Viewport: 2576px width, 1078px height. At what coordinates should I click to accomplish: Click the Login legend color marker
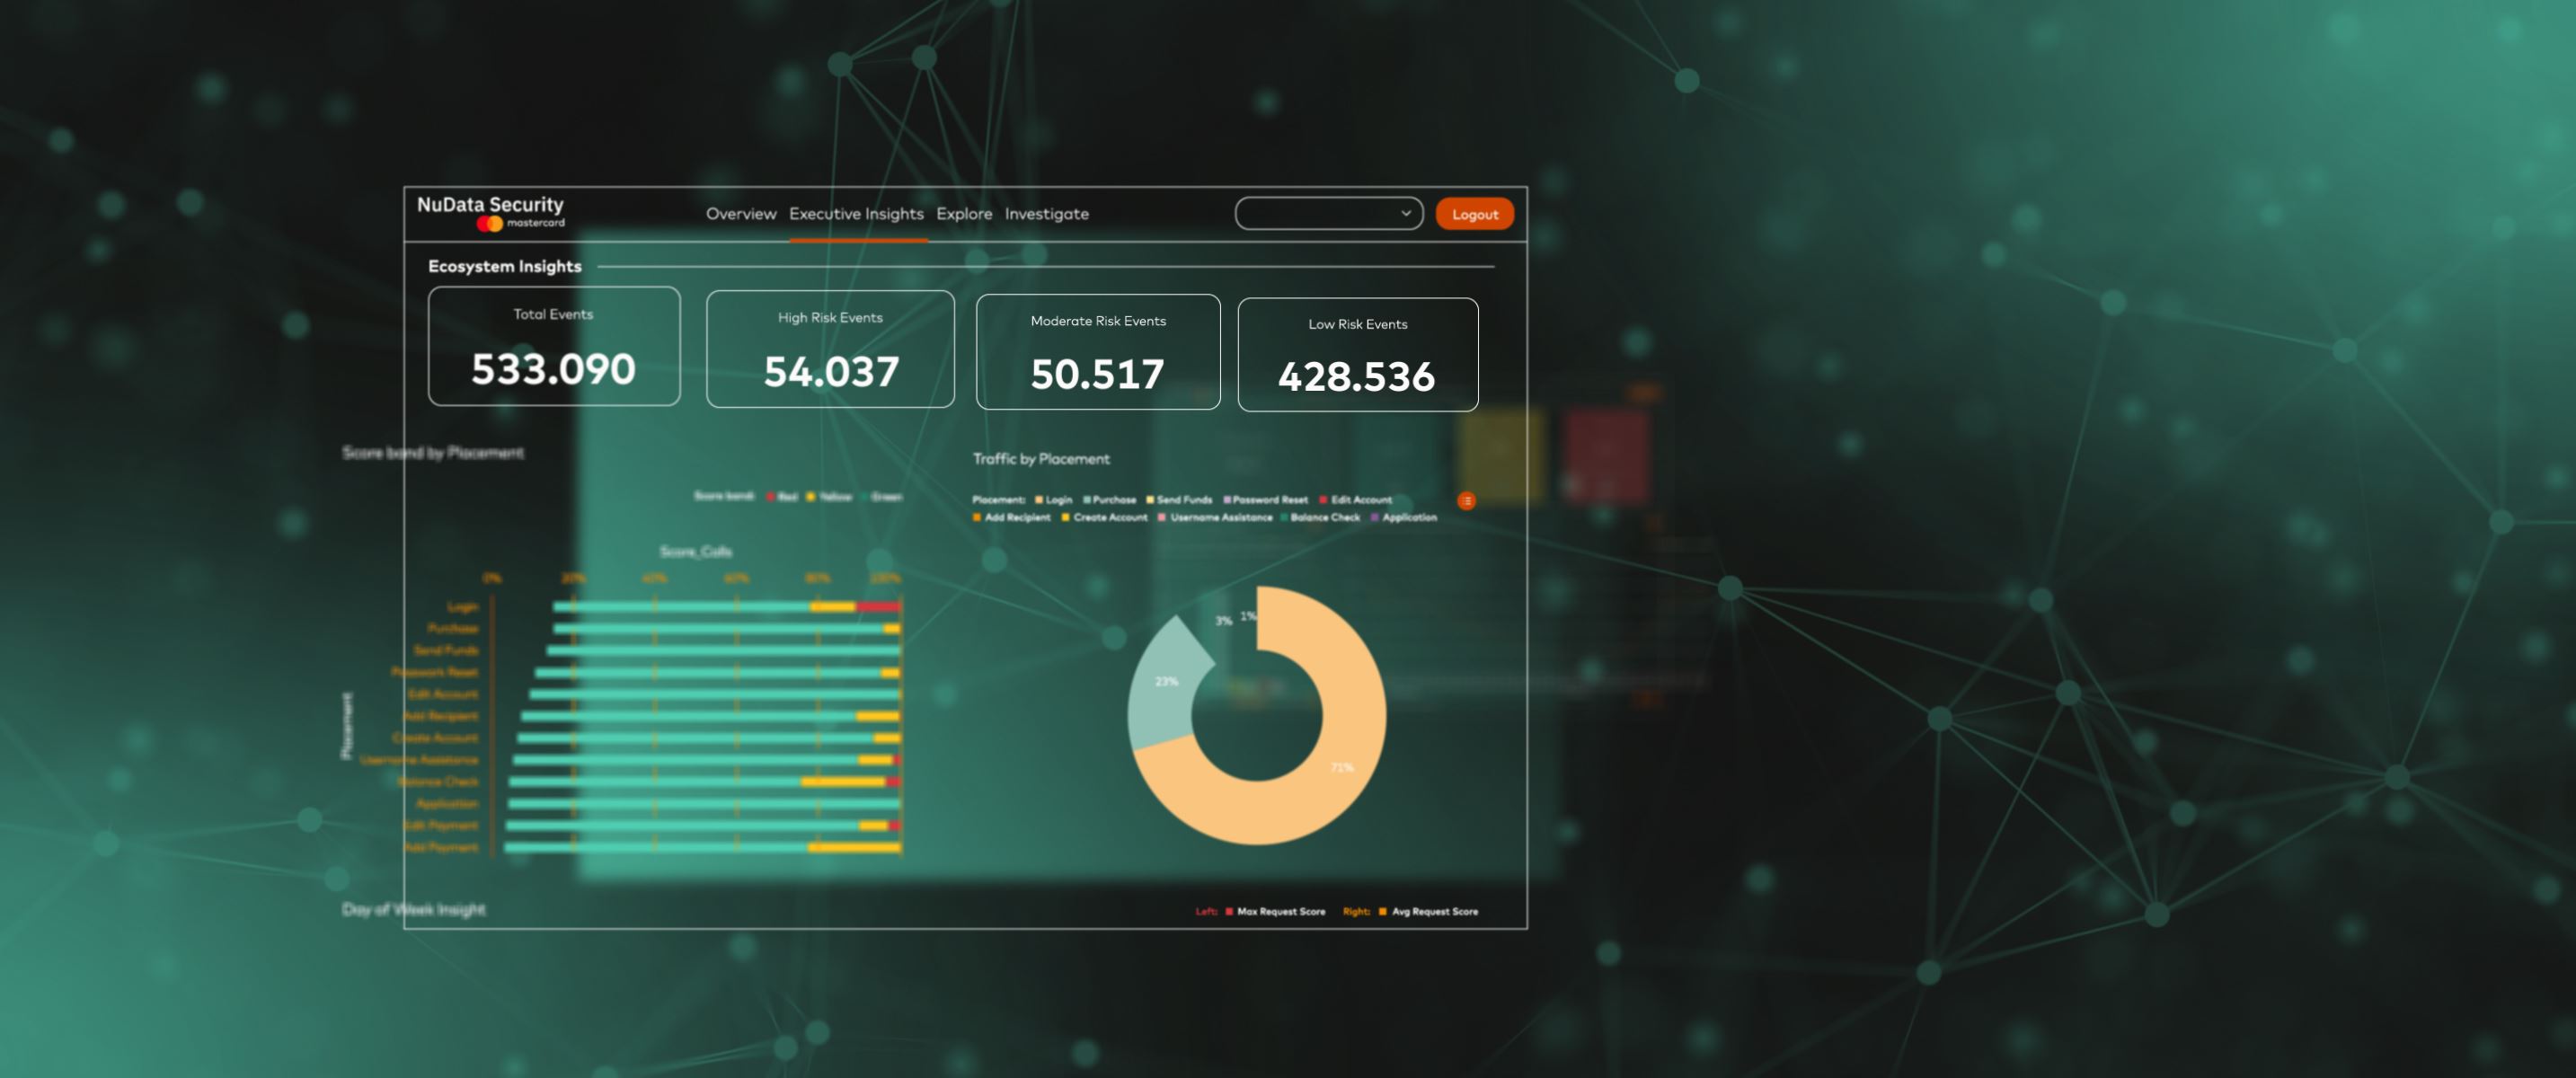(x=1039, y=500)
